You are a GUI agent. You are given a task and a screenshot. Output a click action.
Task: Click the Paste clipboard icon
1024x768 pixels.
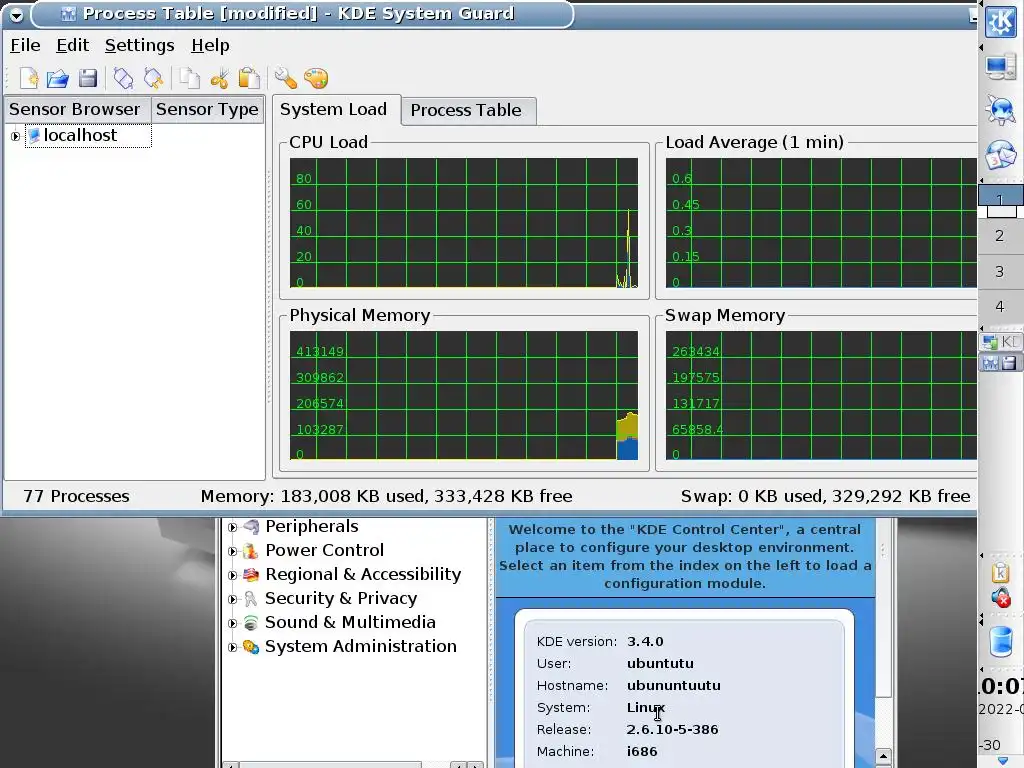(x=249, y=78)
